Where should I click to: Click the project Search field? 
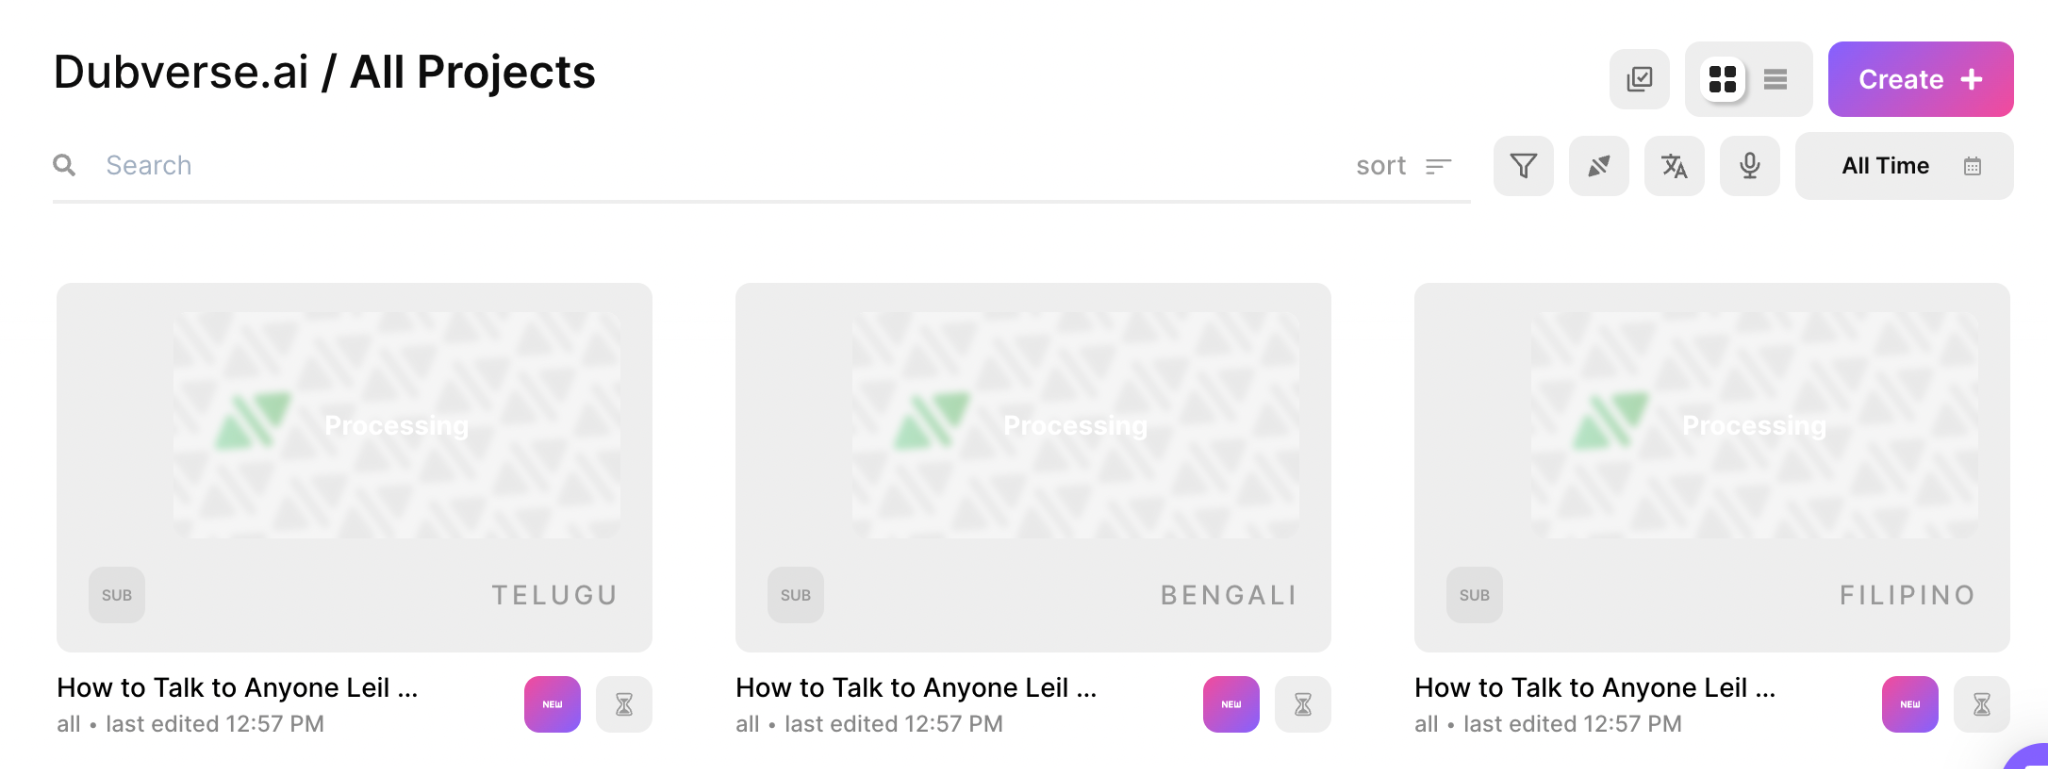click(700, 166)
